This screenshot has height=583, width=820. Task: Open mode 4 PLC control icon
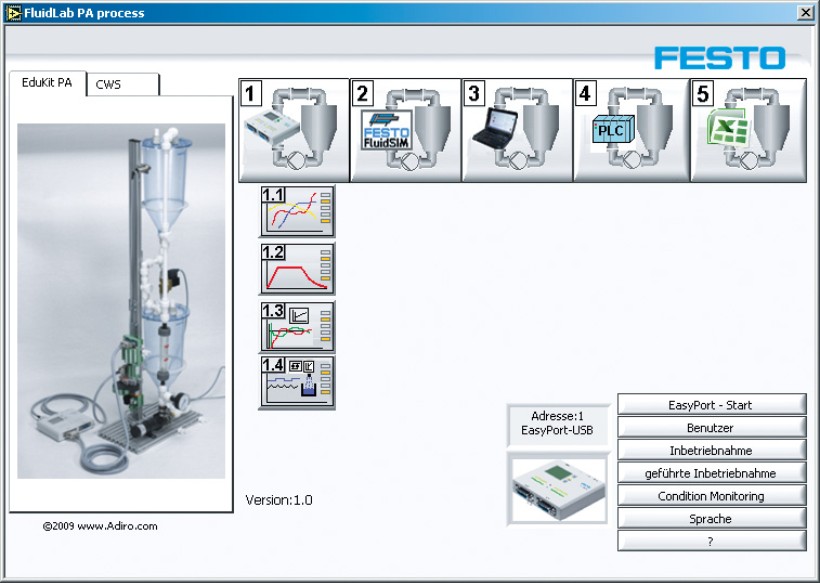[x=631, y=130]
